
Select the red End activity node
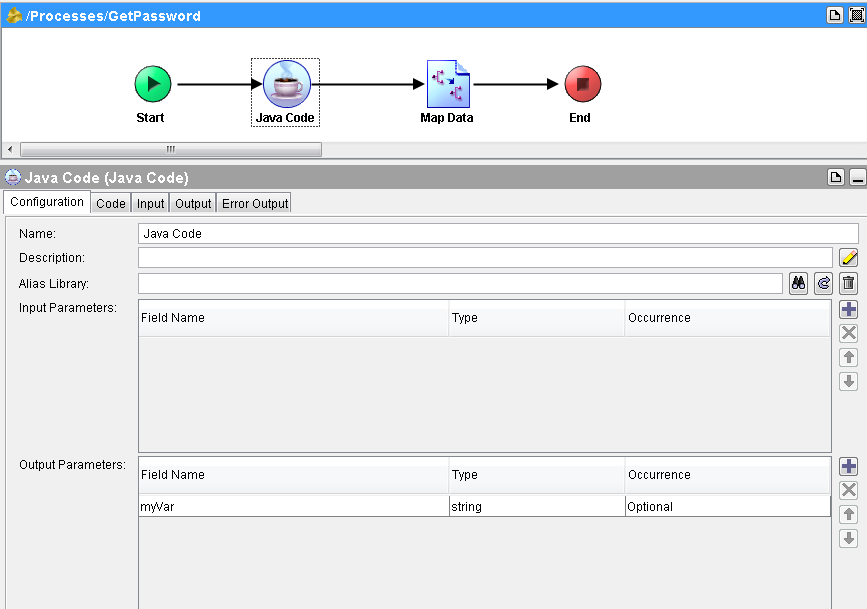click(x=582, y=84)
